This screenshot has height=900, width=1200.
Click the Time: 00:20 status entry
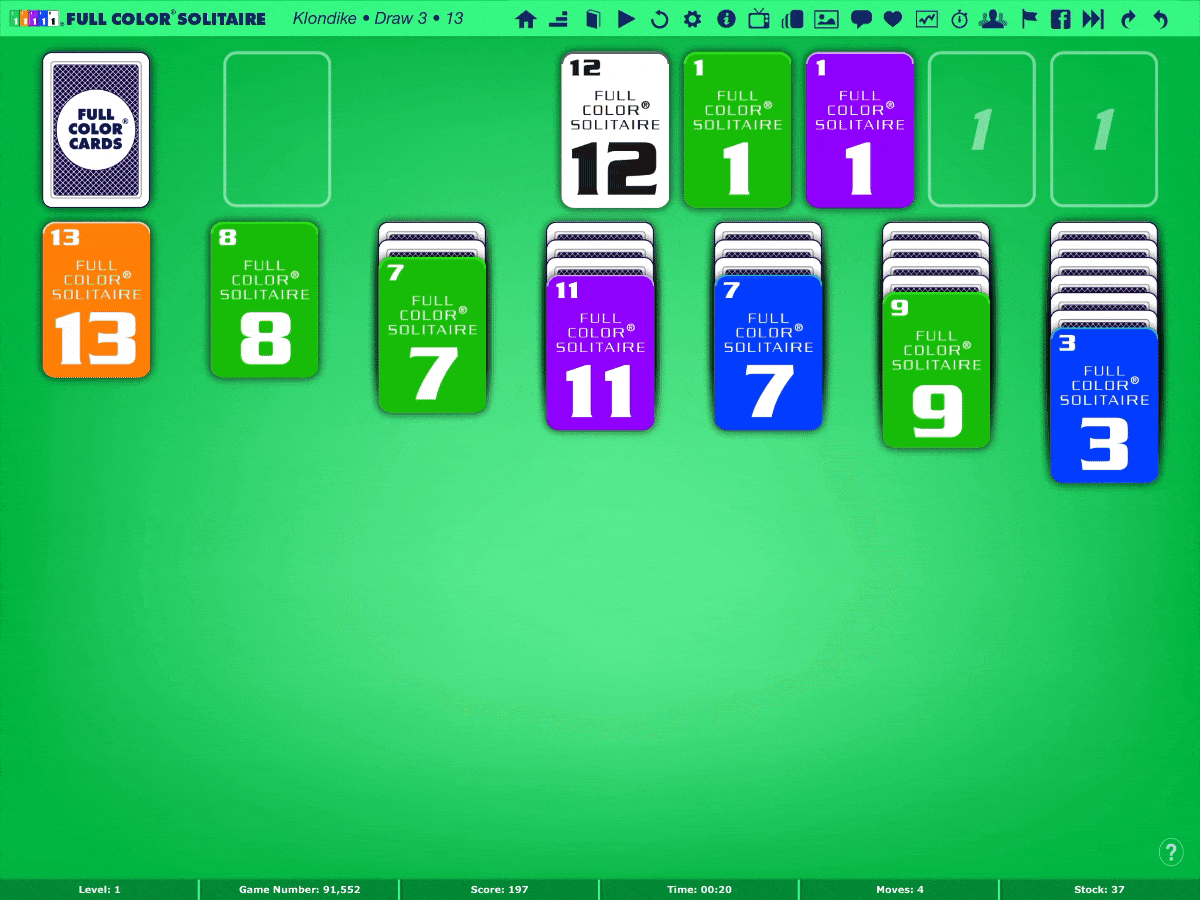tap(699, 889)
